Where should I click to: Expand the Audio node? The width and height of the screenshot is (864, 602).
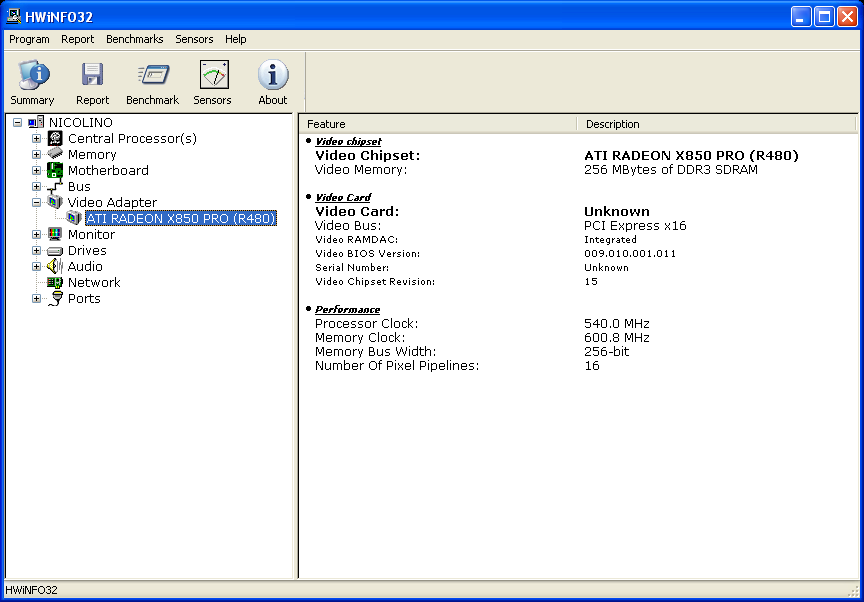36,267
